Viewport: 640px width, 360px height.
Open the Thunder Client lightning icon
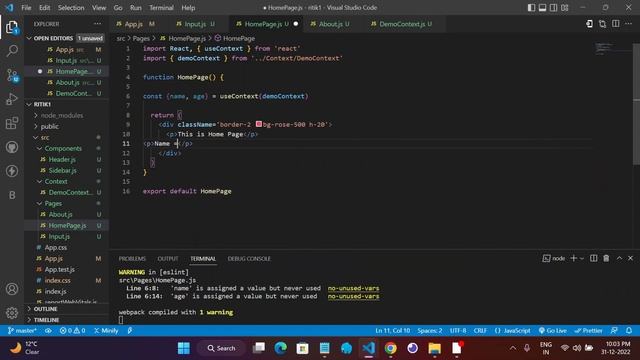click(12, 171)
